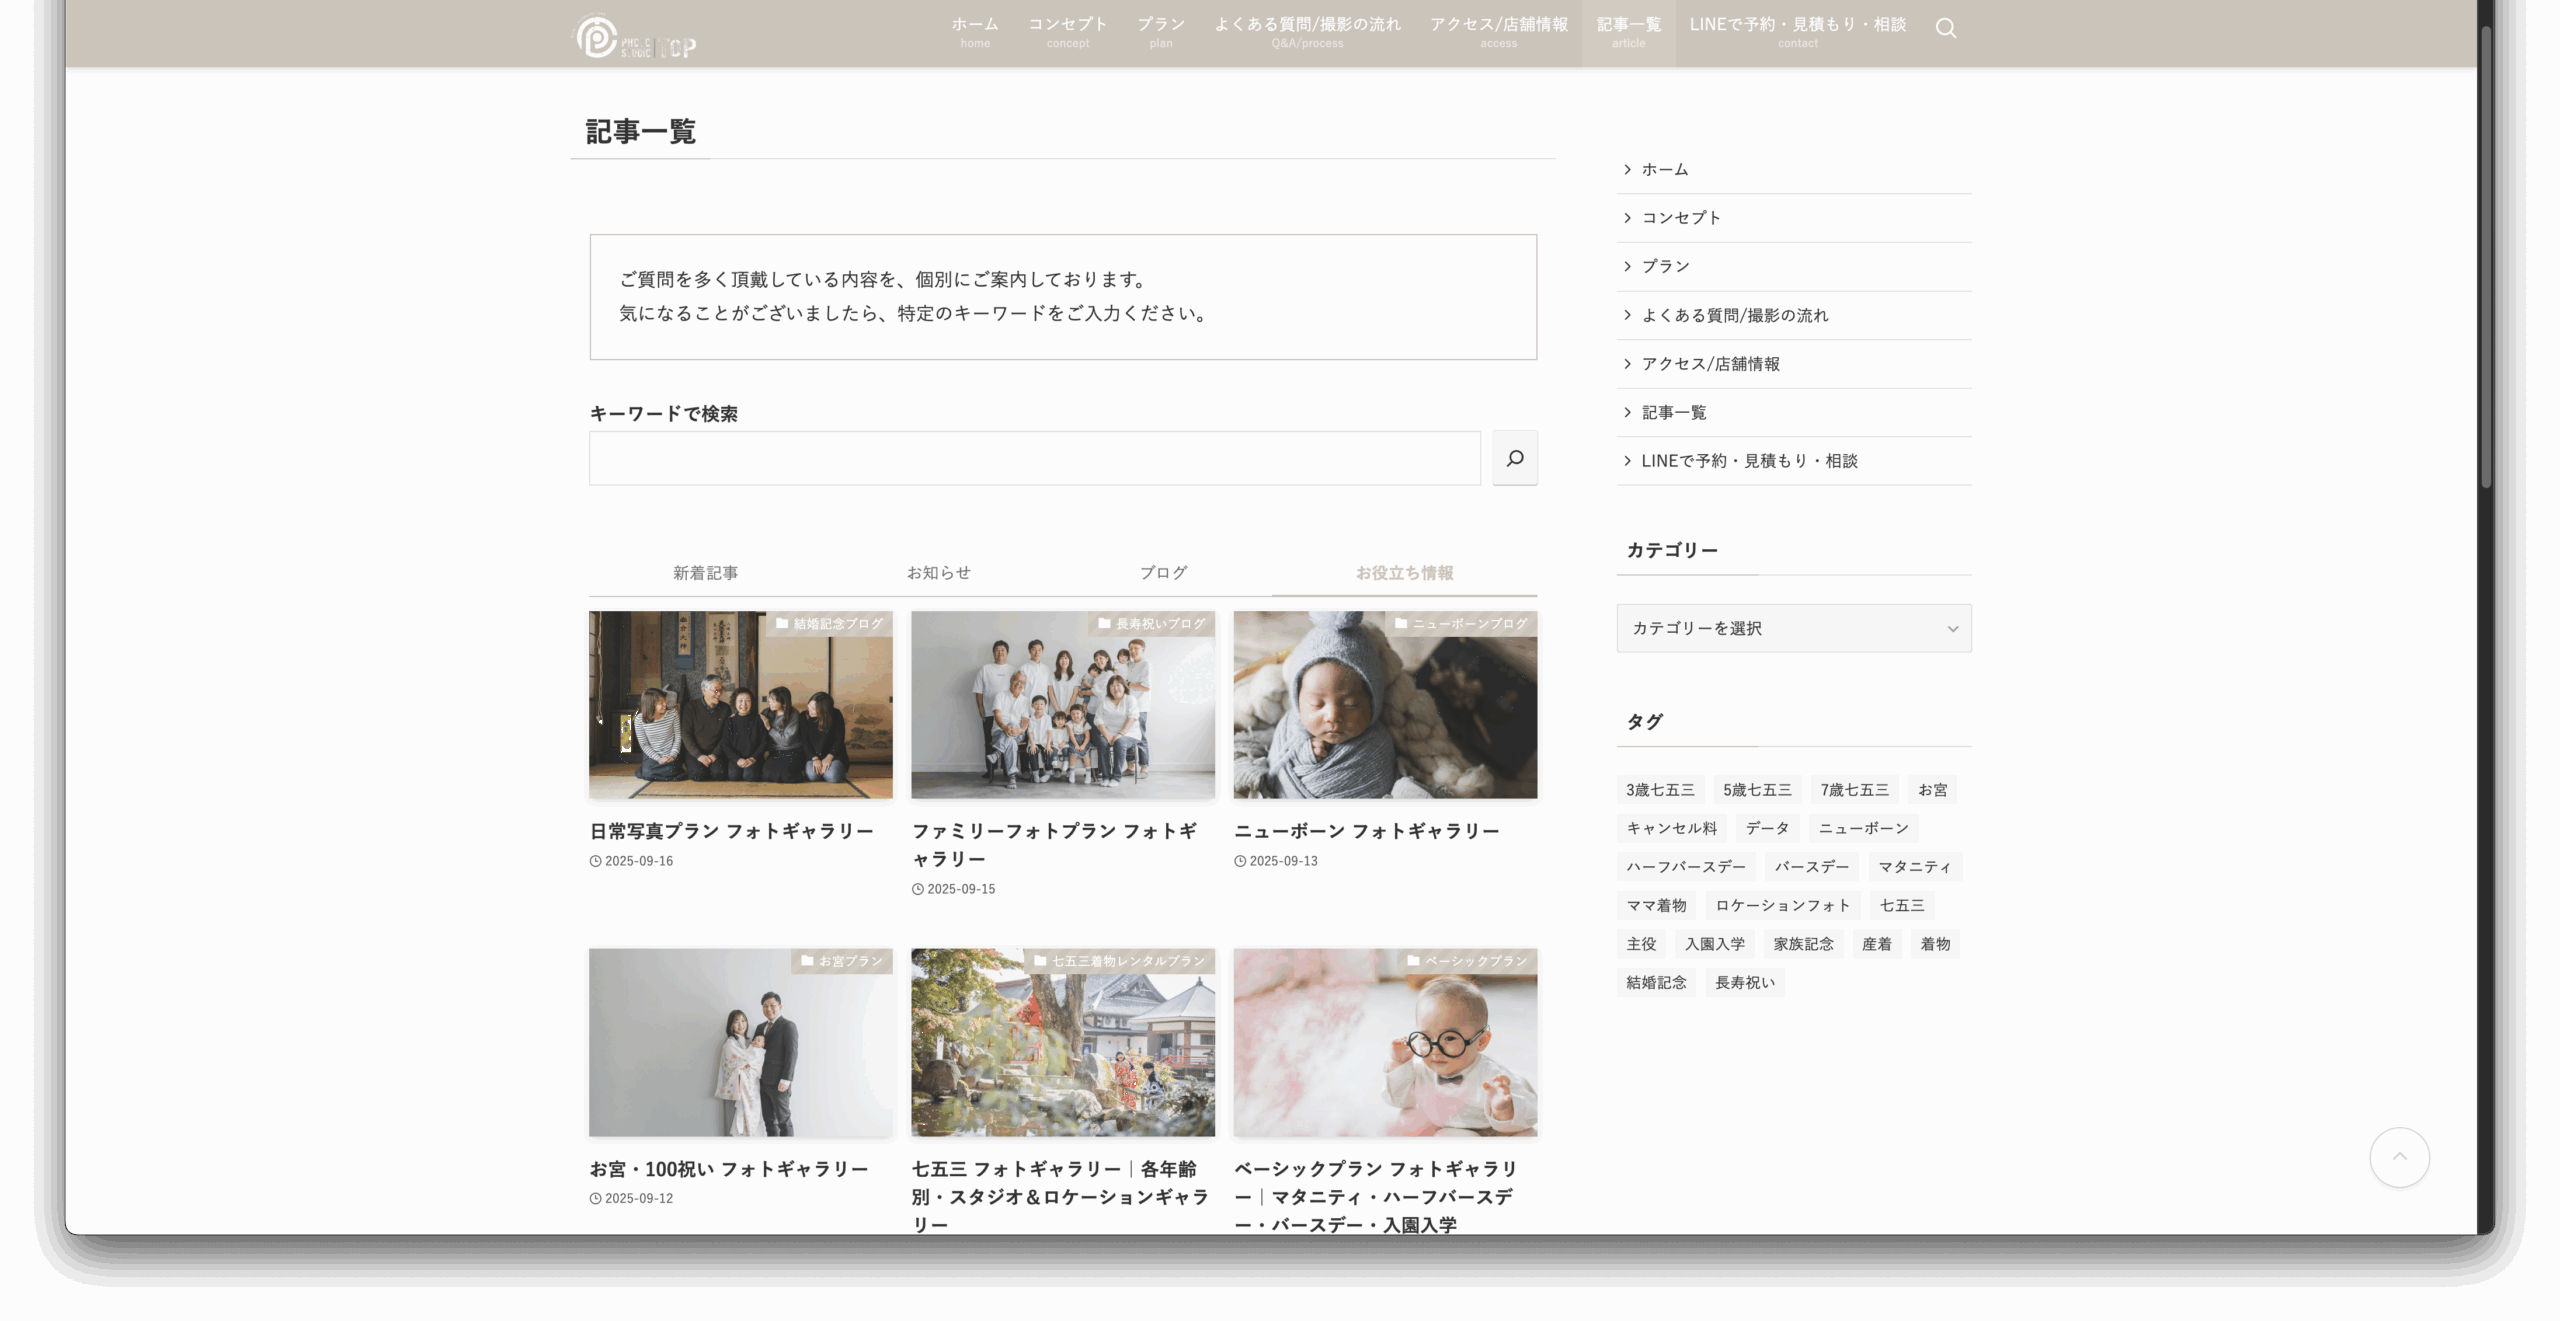Switch to the 新着記事 tab
This screenshot has height=1321, width=2560.
706,573
